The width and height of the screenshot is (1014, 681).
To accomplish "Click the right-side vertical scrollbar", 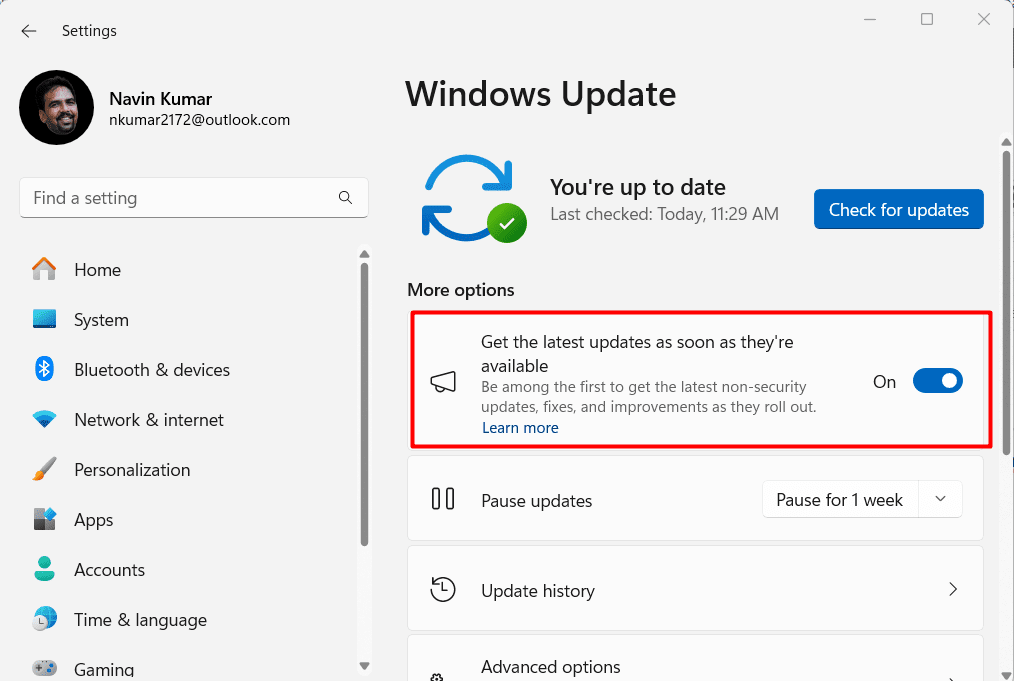I will coord(1005,400).
